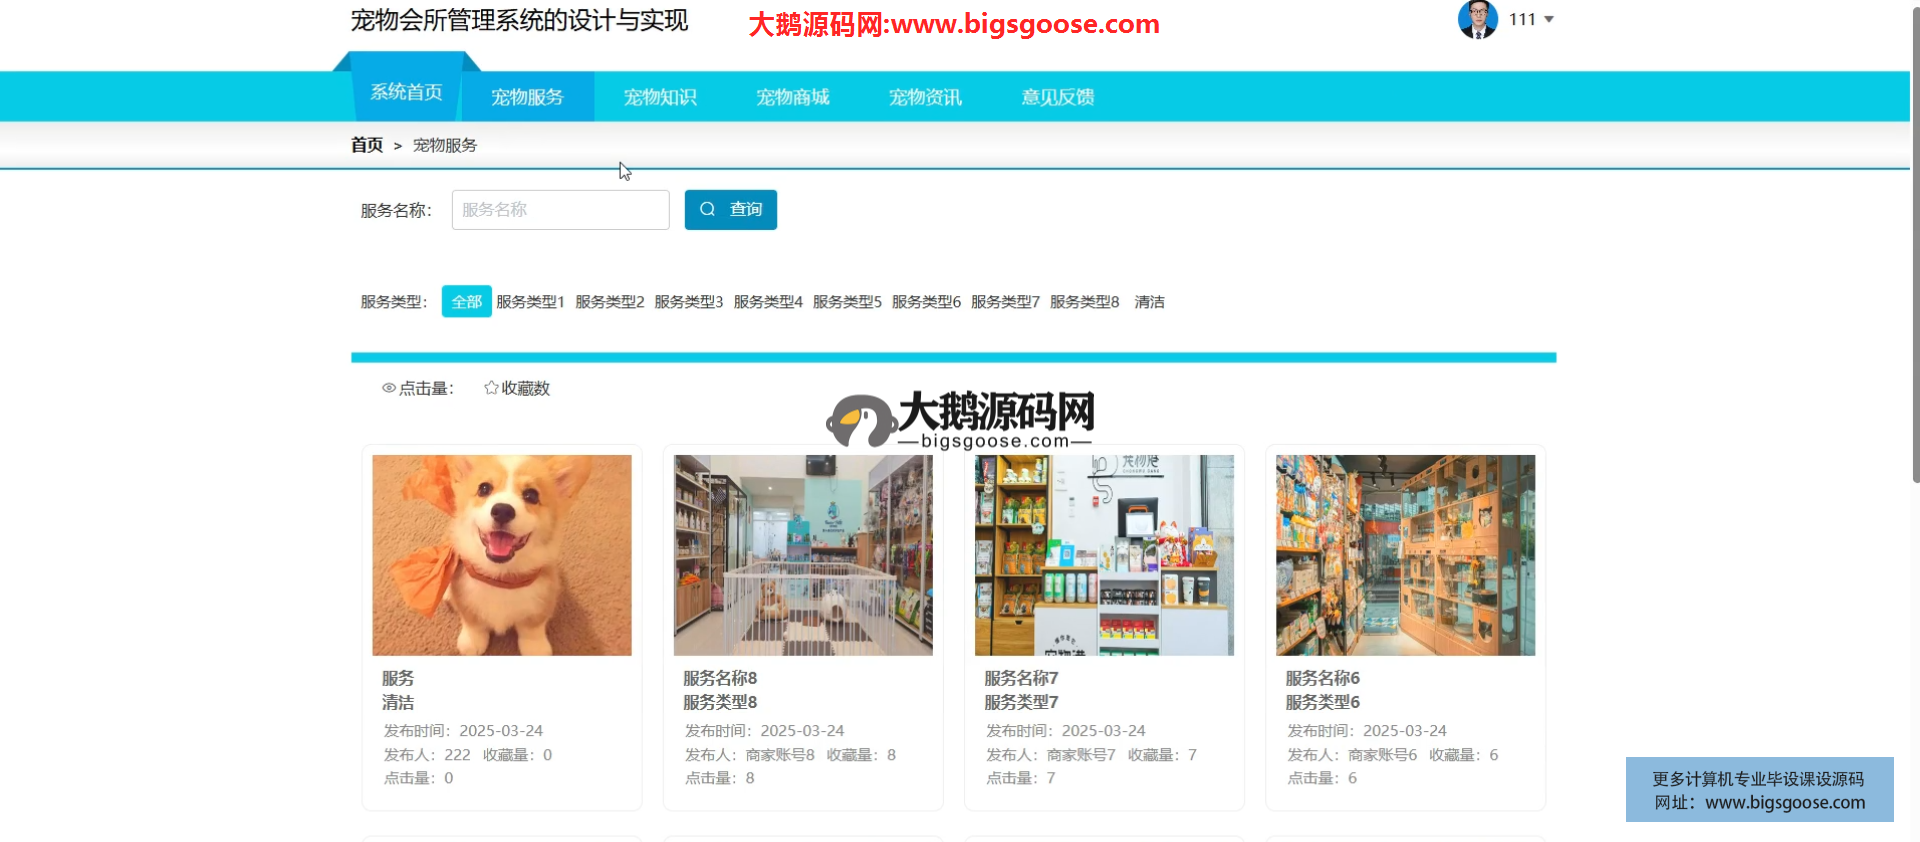Click the 服务类型6 label on card
1920x842 pixels.
pyautogui.click(x=1322, y=702)
